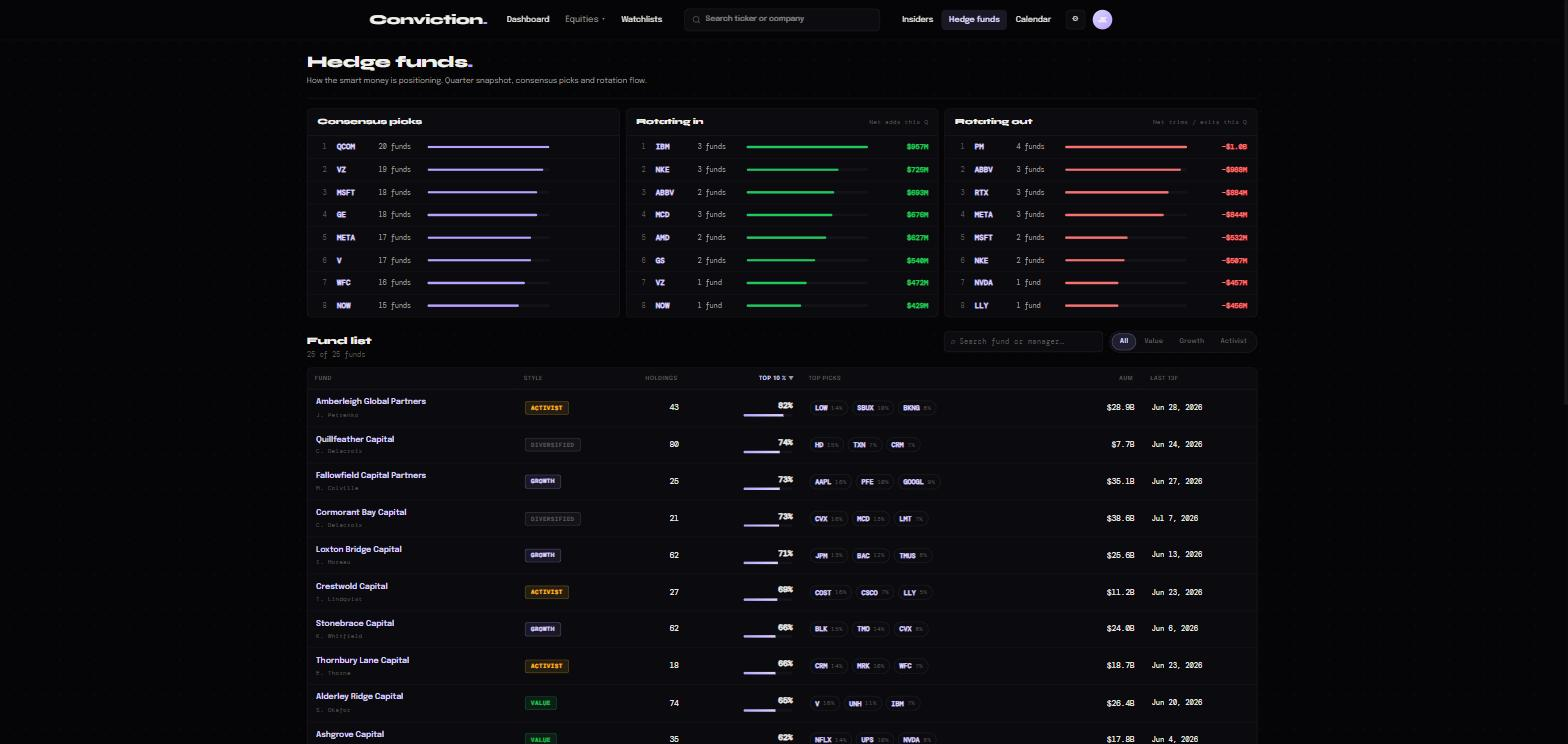Click the CSCO top-pick chip
1568x744 pixels.
(875, 592)
